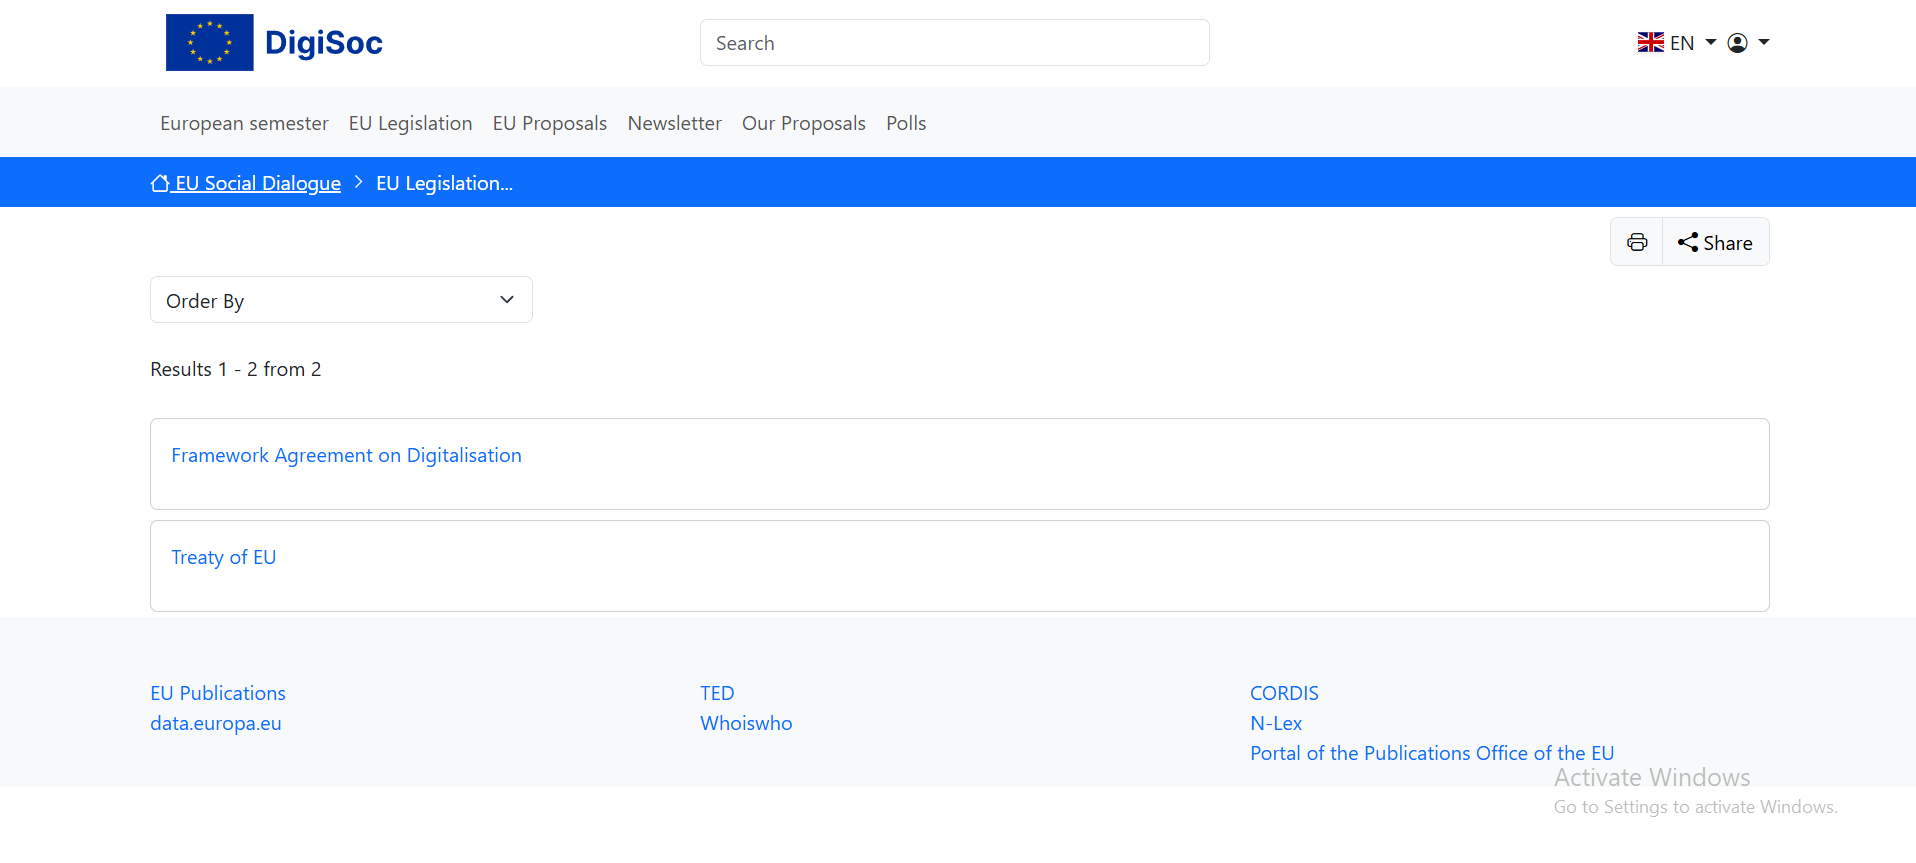Click the print icon button
1916x863 pixels.
pyautogui.click(x=1636, y=242)
